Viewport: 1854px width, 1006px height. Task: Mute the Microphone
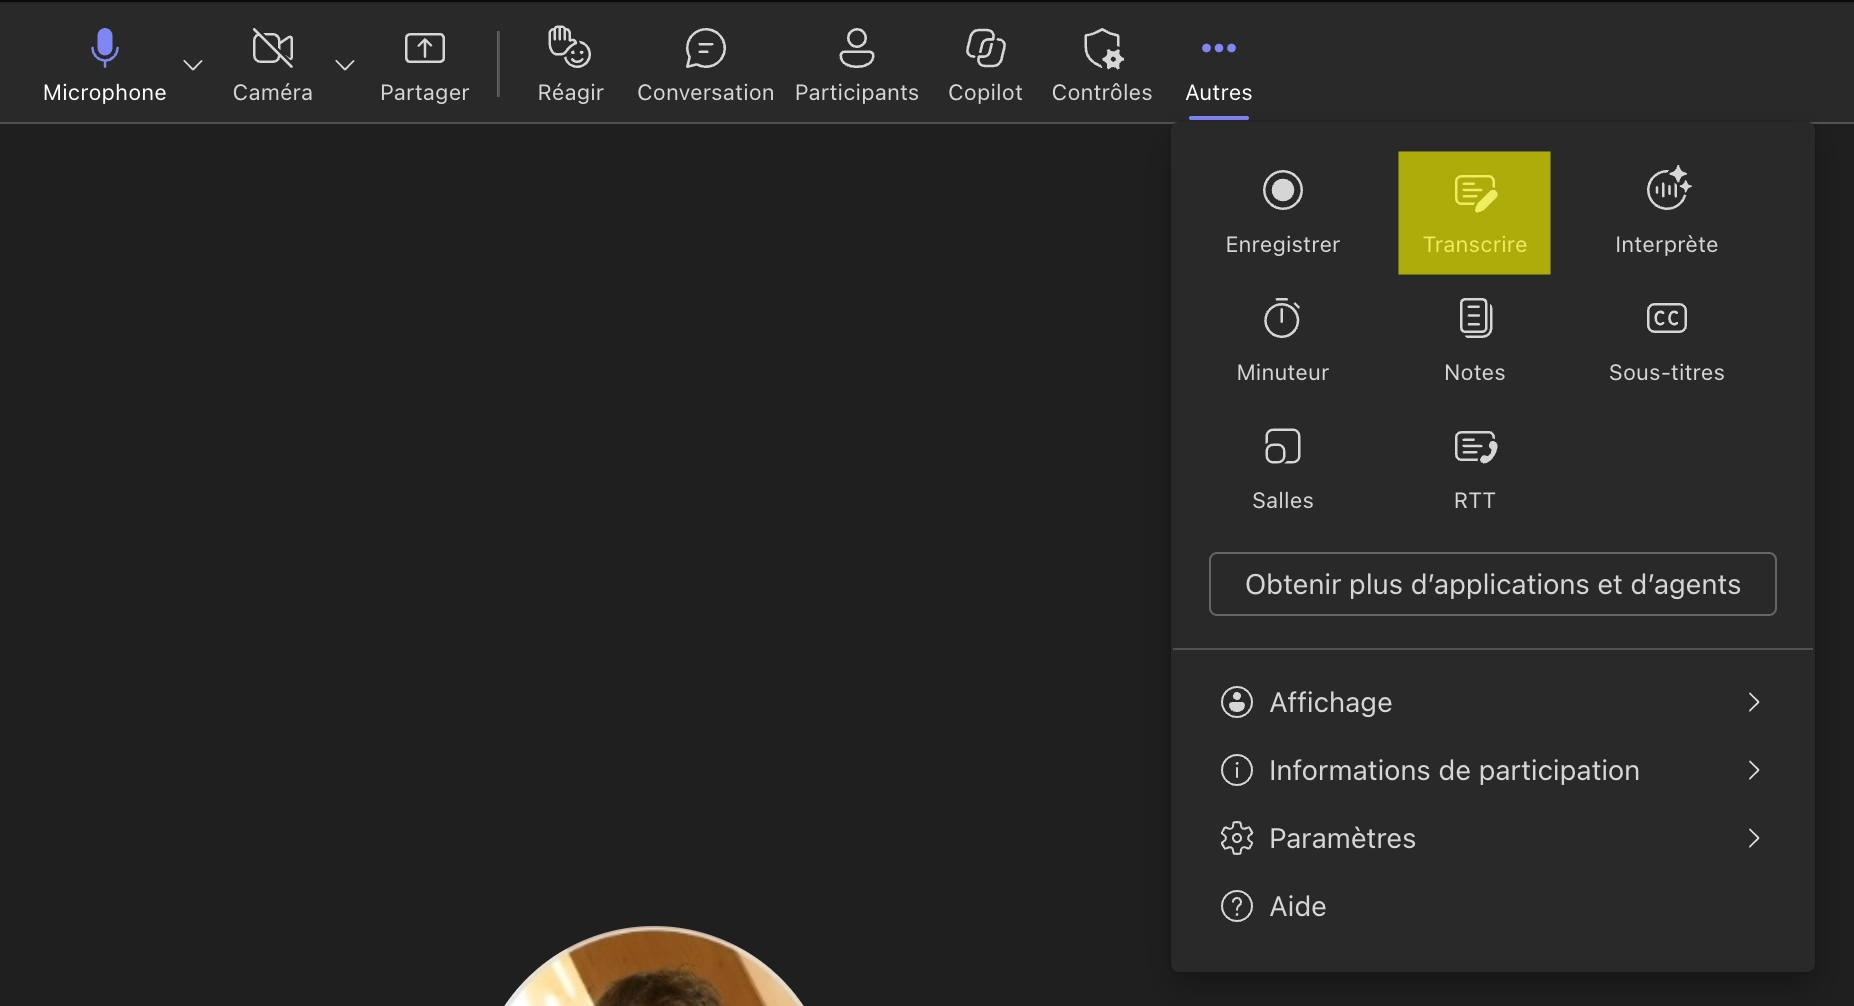pos(104,66)
